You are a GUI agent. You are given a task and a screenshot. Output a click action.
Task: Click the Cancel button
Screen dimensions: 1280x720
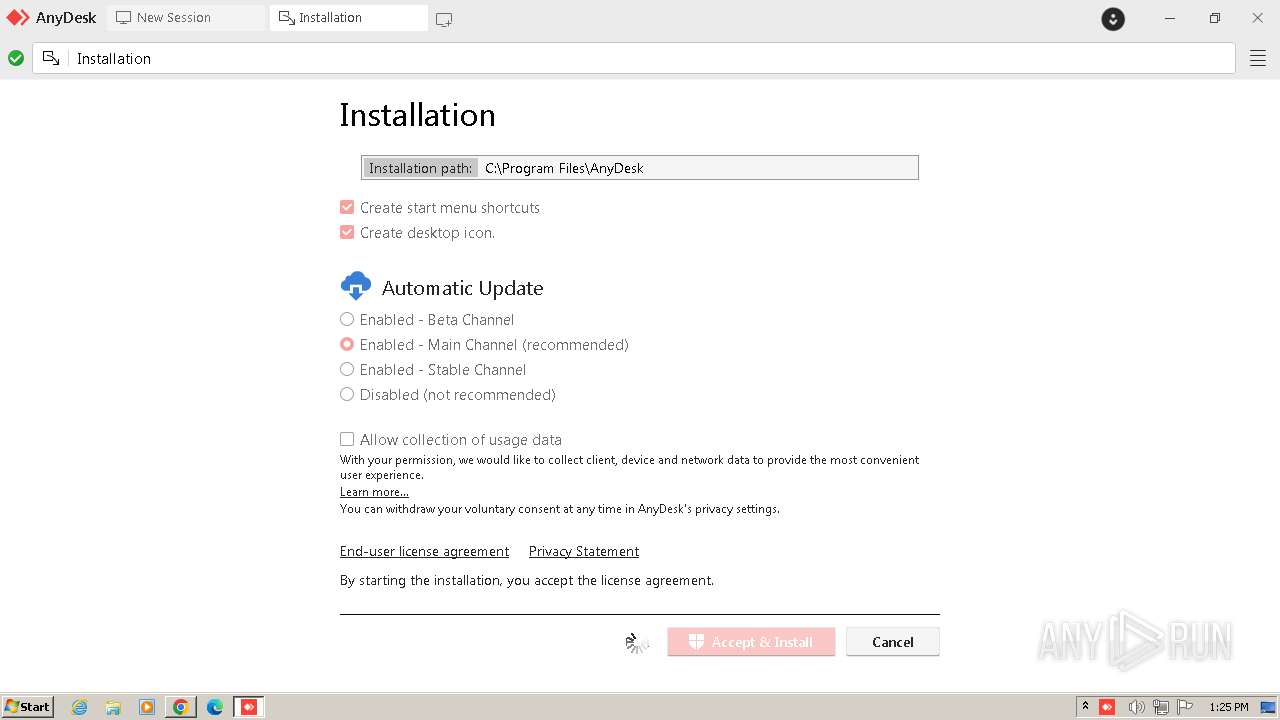tap(893, 642)
